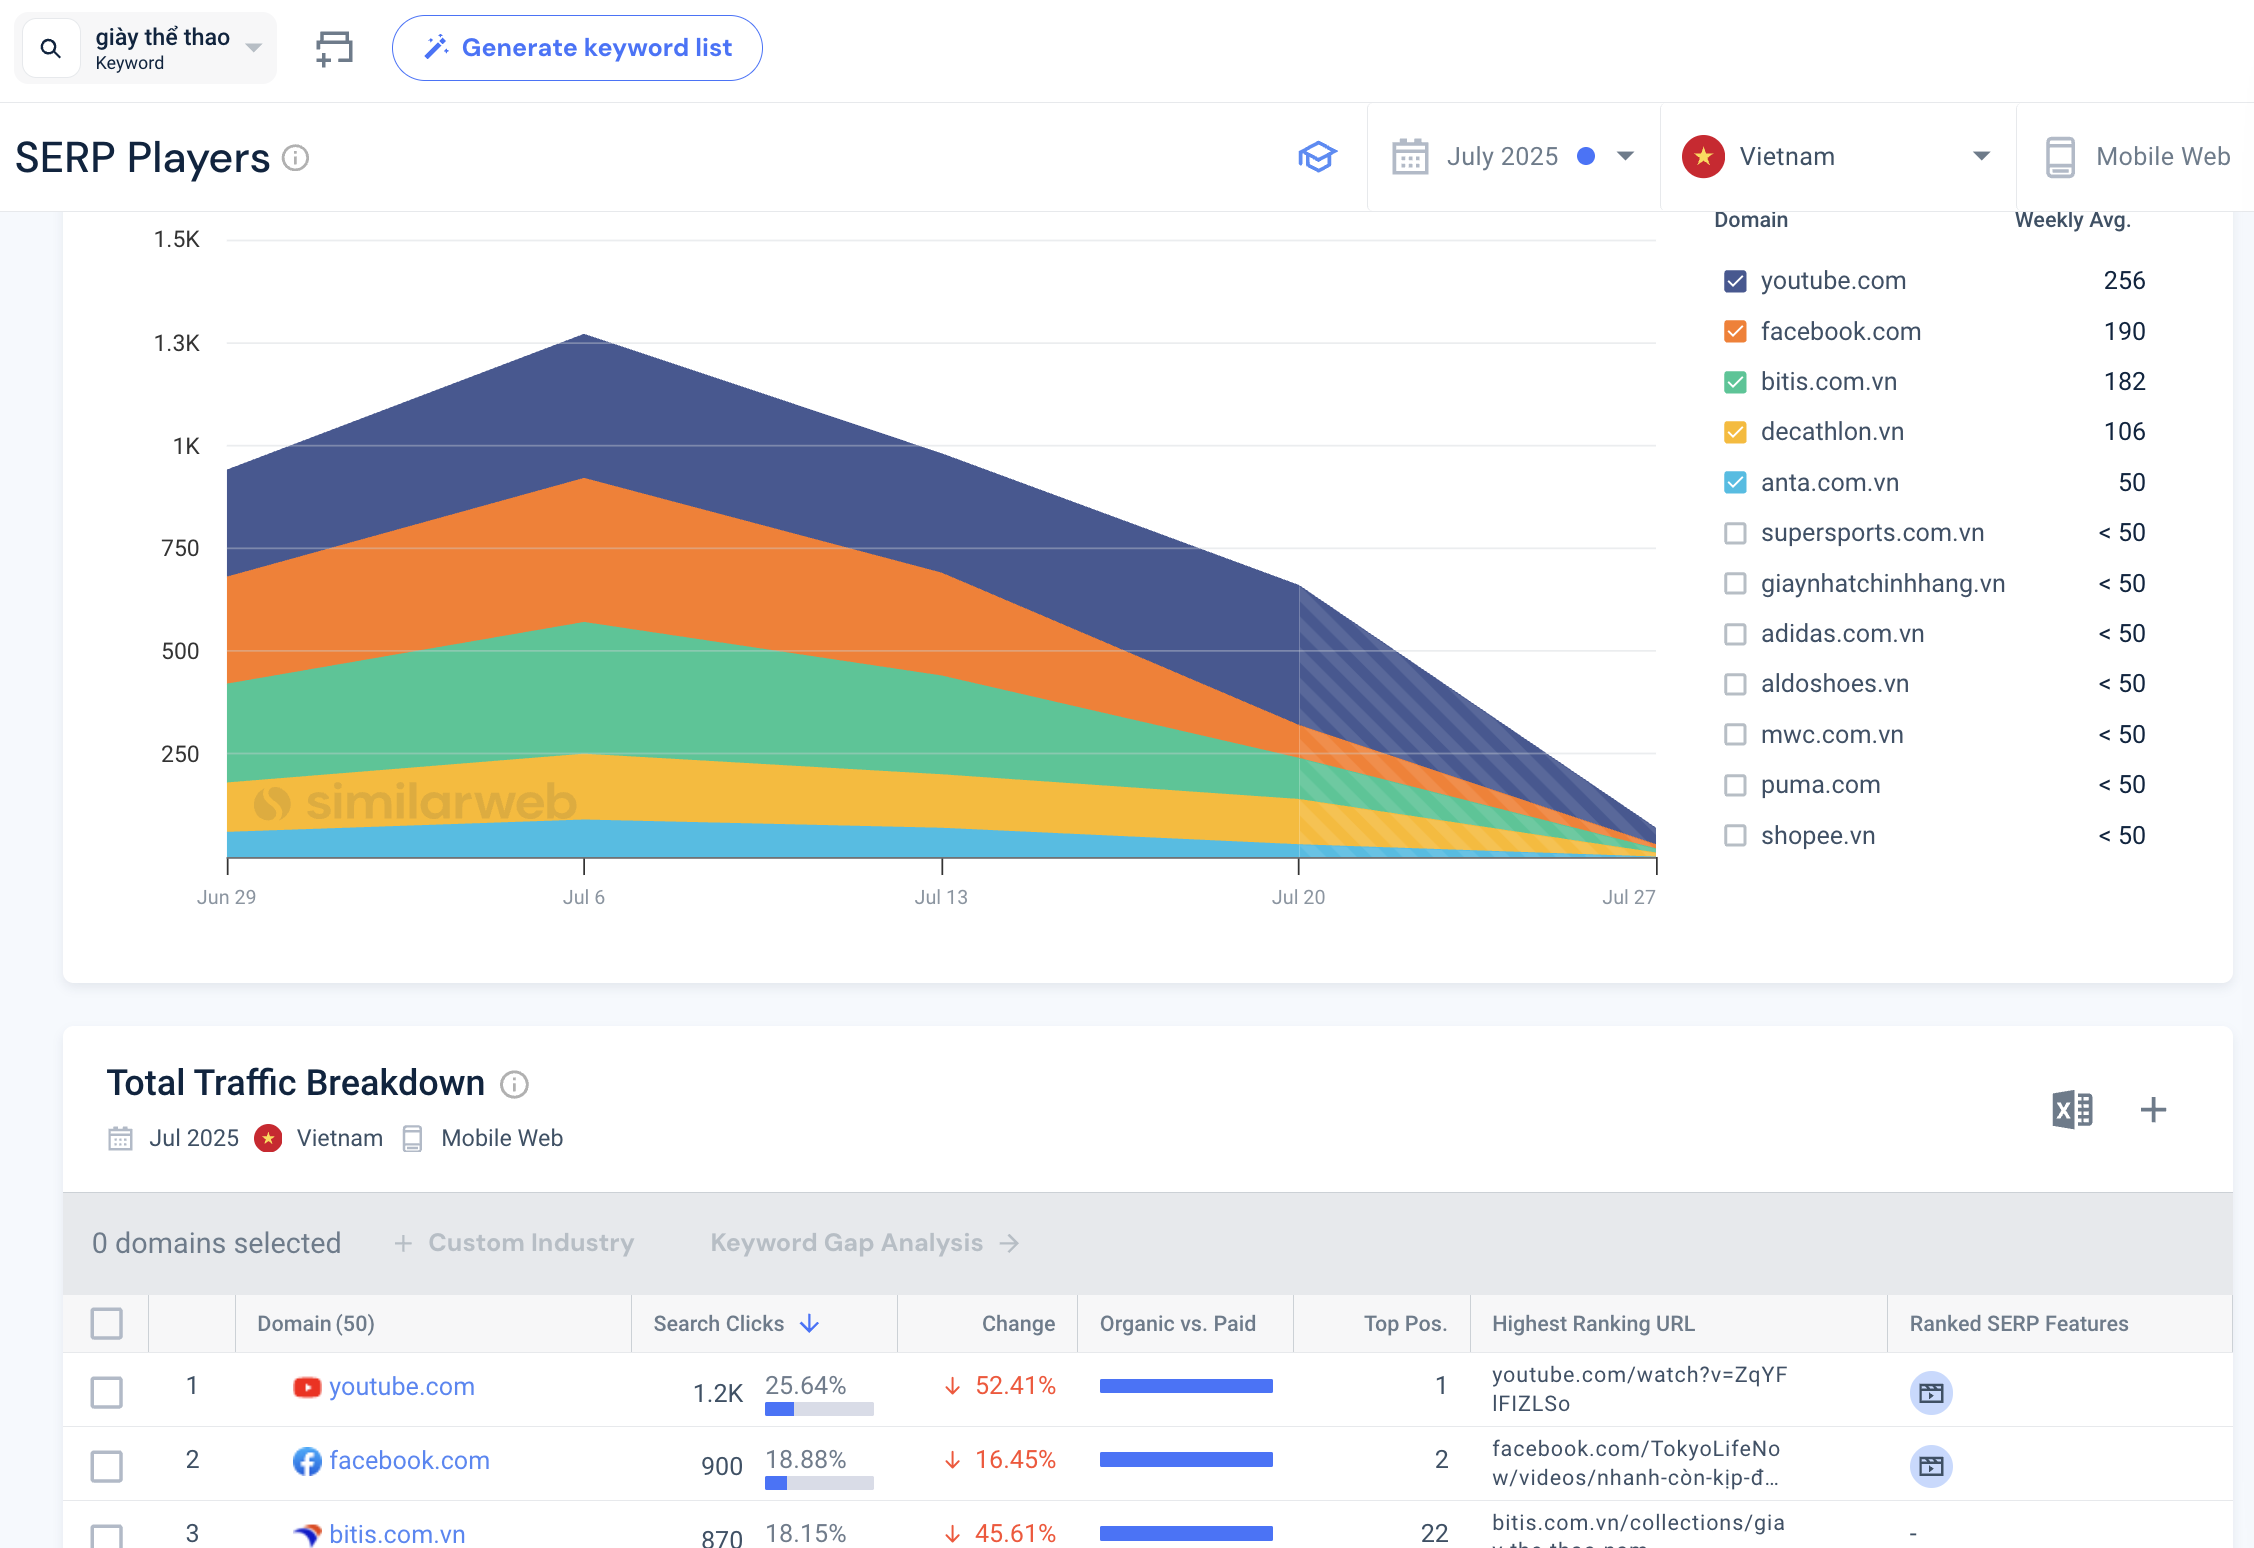Open the Mobile Web device selector
The height and width of the screenshot is (1548, 2254).
[x=2137, y=157]
